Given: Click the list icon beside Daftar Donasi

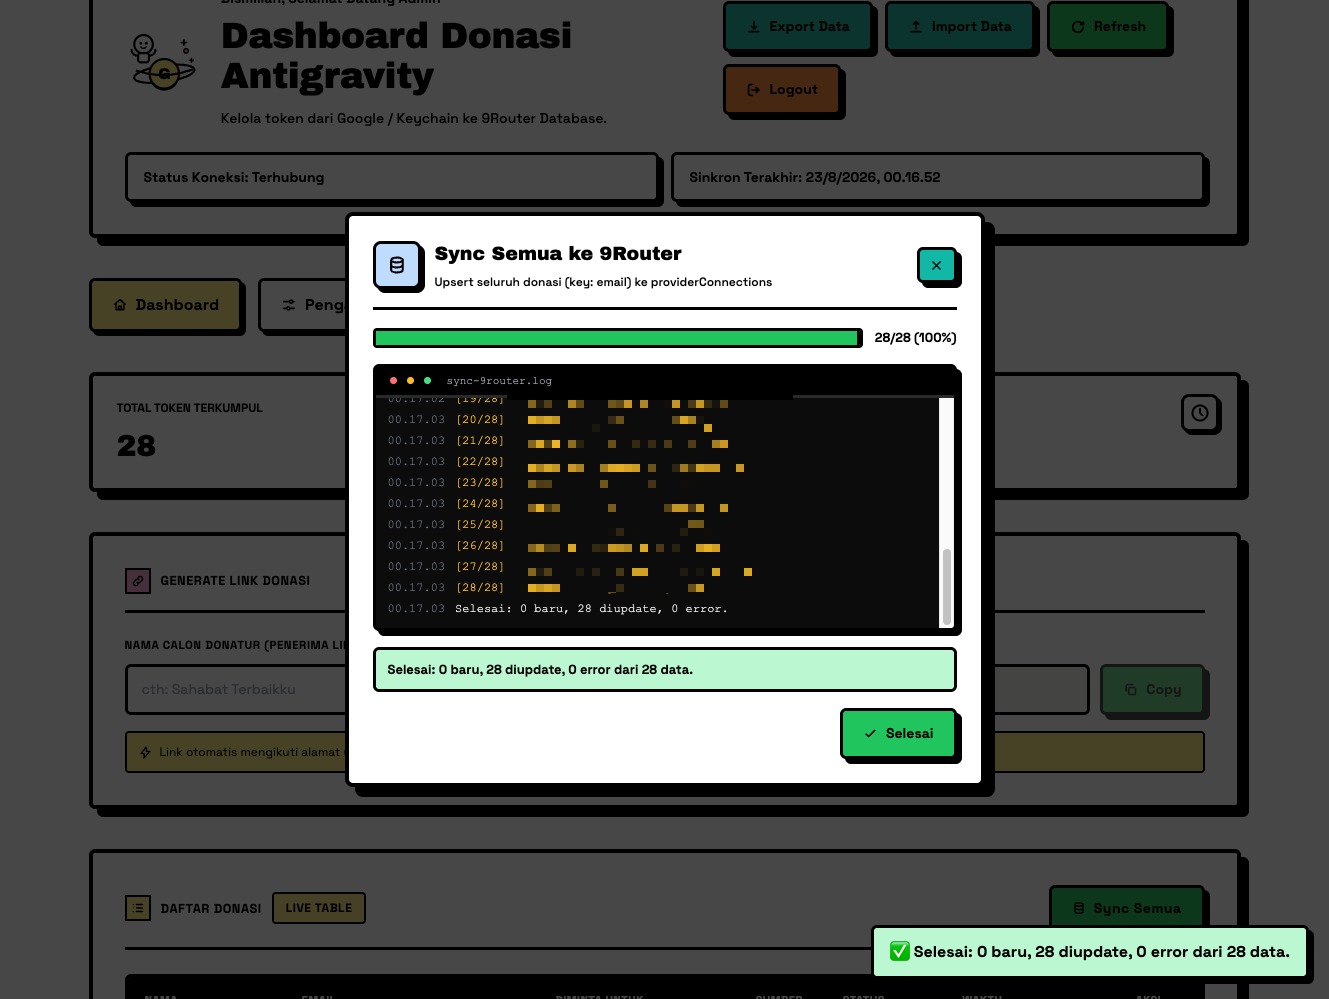Looking at the screenshot, I should 138,908.
